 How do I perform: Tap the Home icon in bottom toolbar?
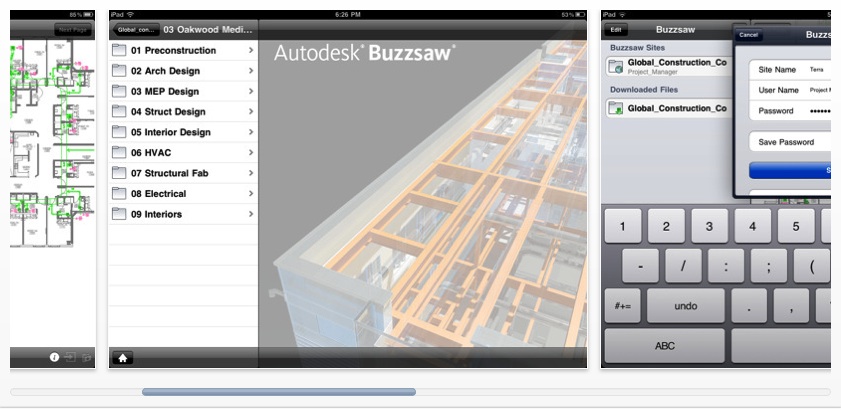122,358
